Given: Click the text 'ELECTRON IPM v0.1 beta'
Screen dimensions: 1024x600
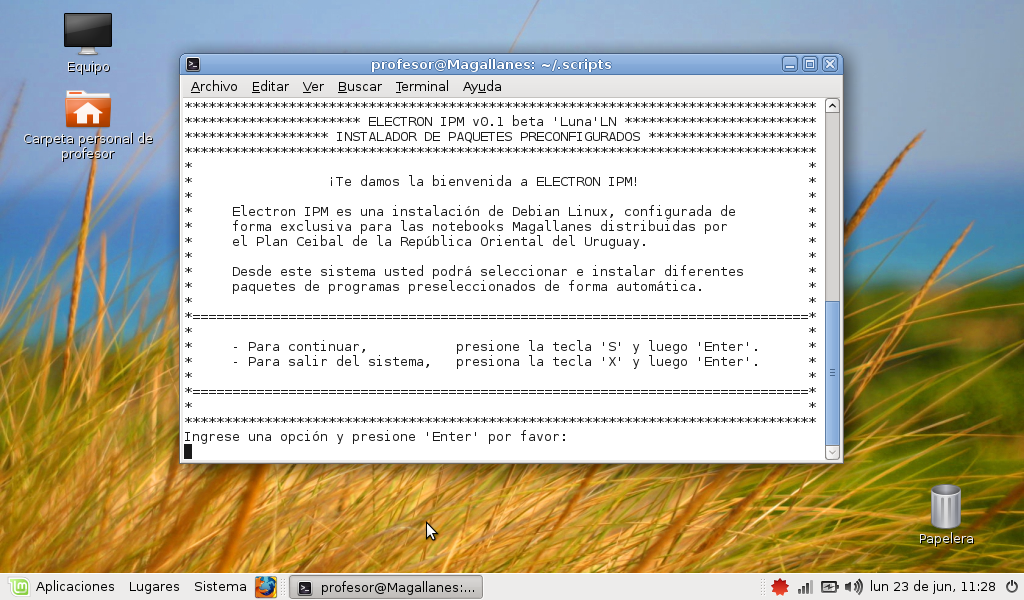Looking at the screenshot, I should (460, 121).
